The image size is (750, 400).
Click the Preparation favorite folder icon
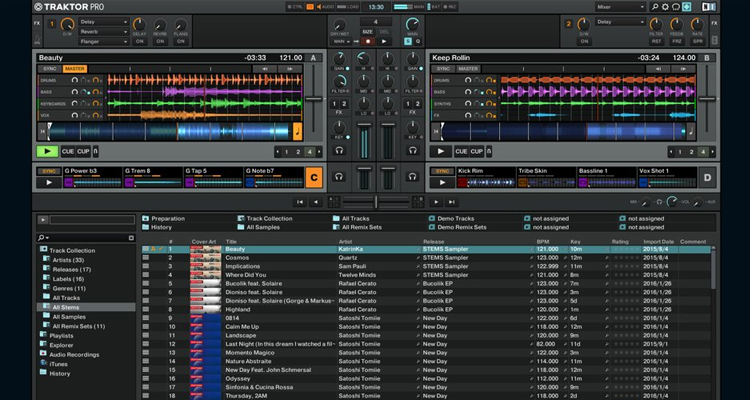pos(145,219)
